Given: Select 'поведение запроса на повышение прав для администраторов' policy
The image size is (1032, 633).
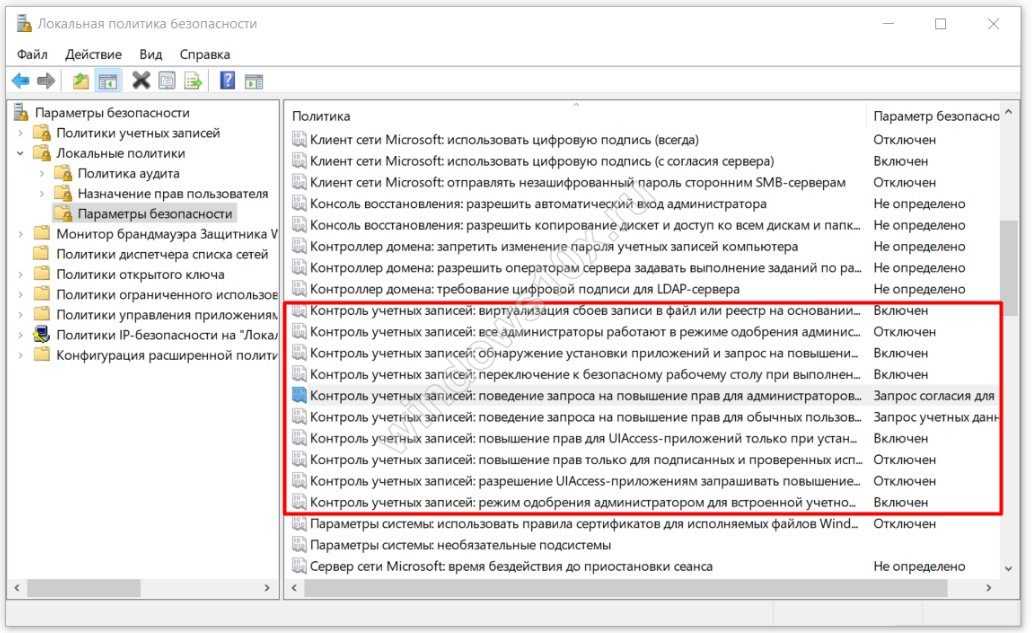Looking at the screenshot, I should tap(585, 395).
